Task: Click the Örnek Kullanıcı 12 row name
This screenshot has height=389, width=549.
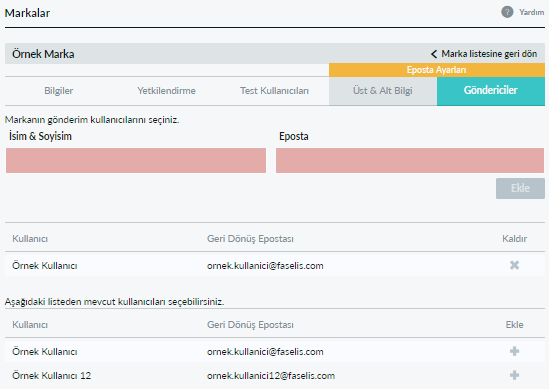Action: (51, 376)
